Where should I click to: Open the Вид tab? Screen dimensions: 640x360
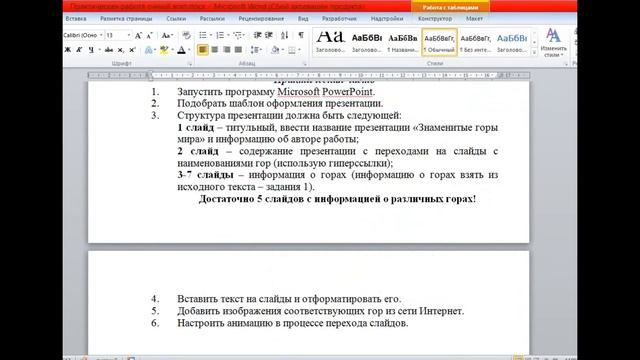pos(303,19)
